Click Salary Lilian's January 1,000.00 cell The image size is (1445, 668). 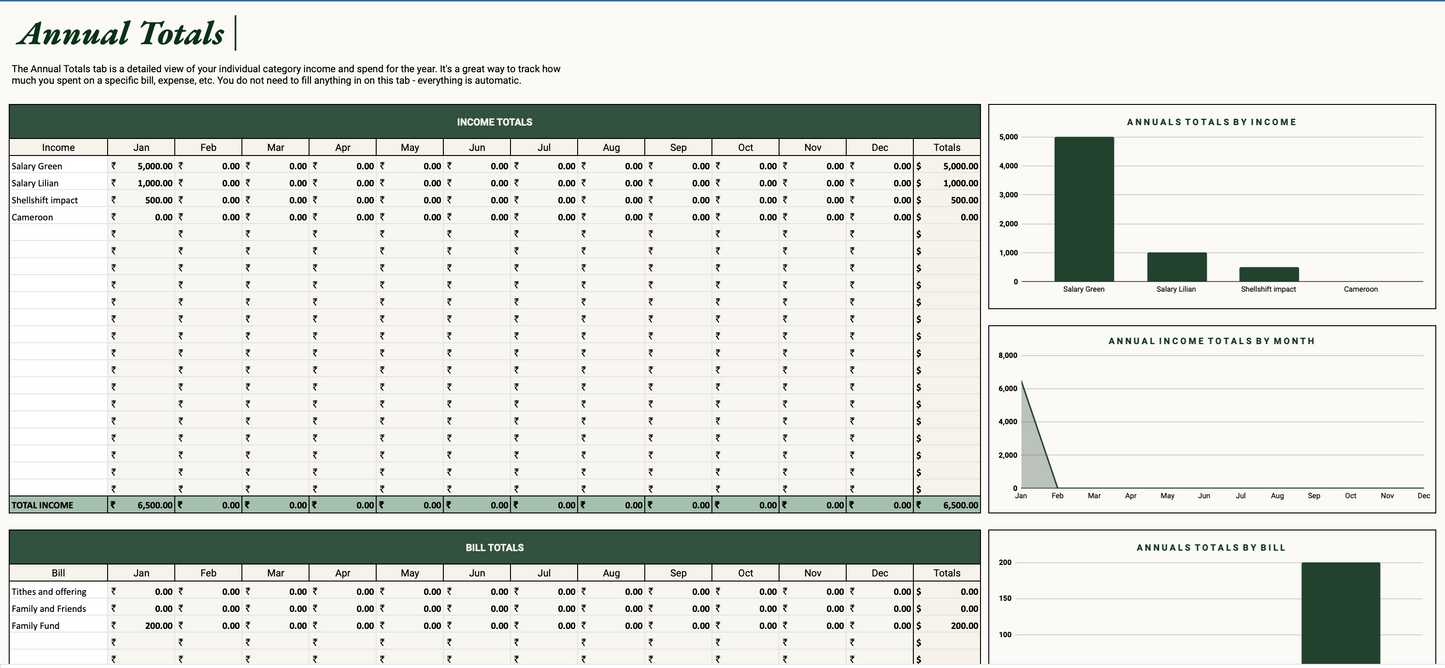142,183
